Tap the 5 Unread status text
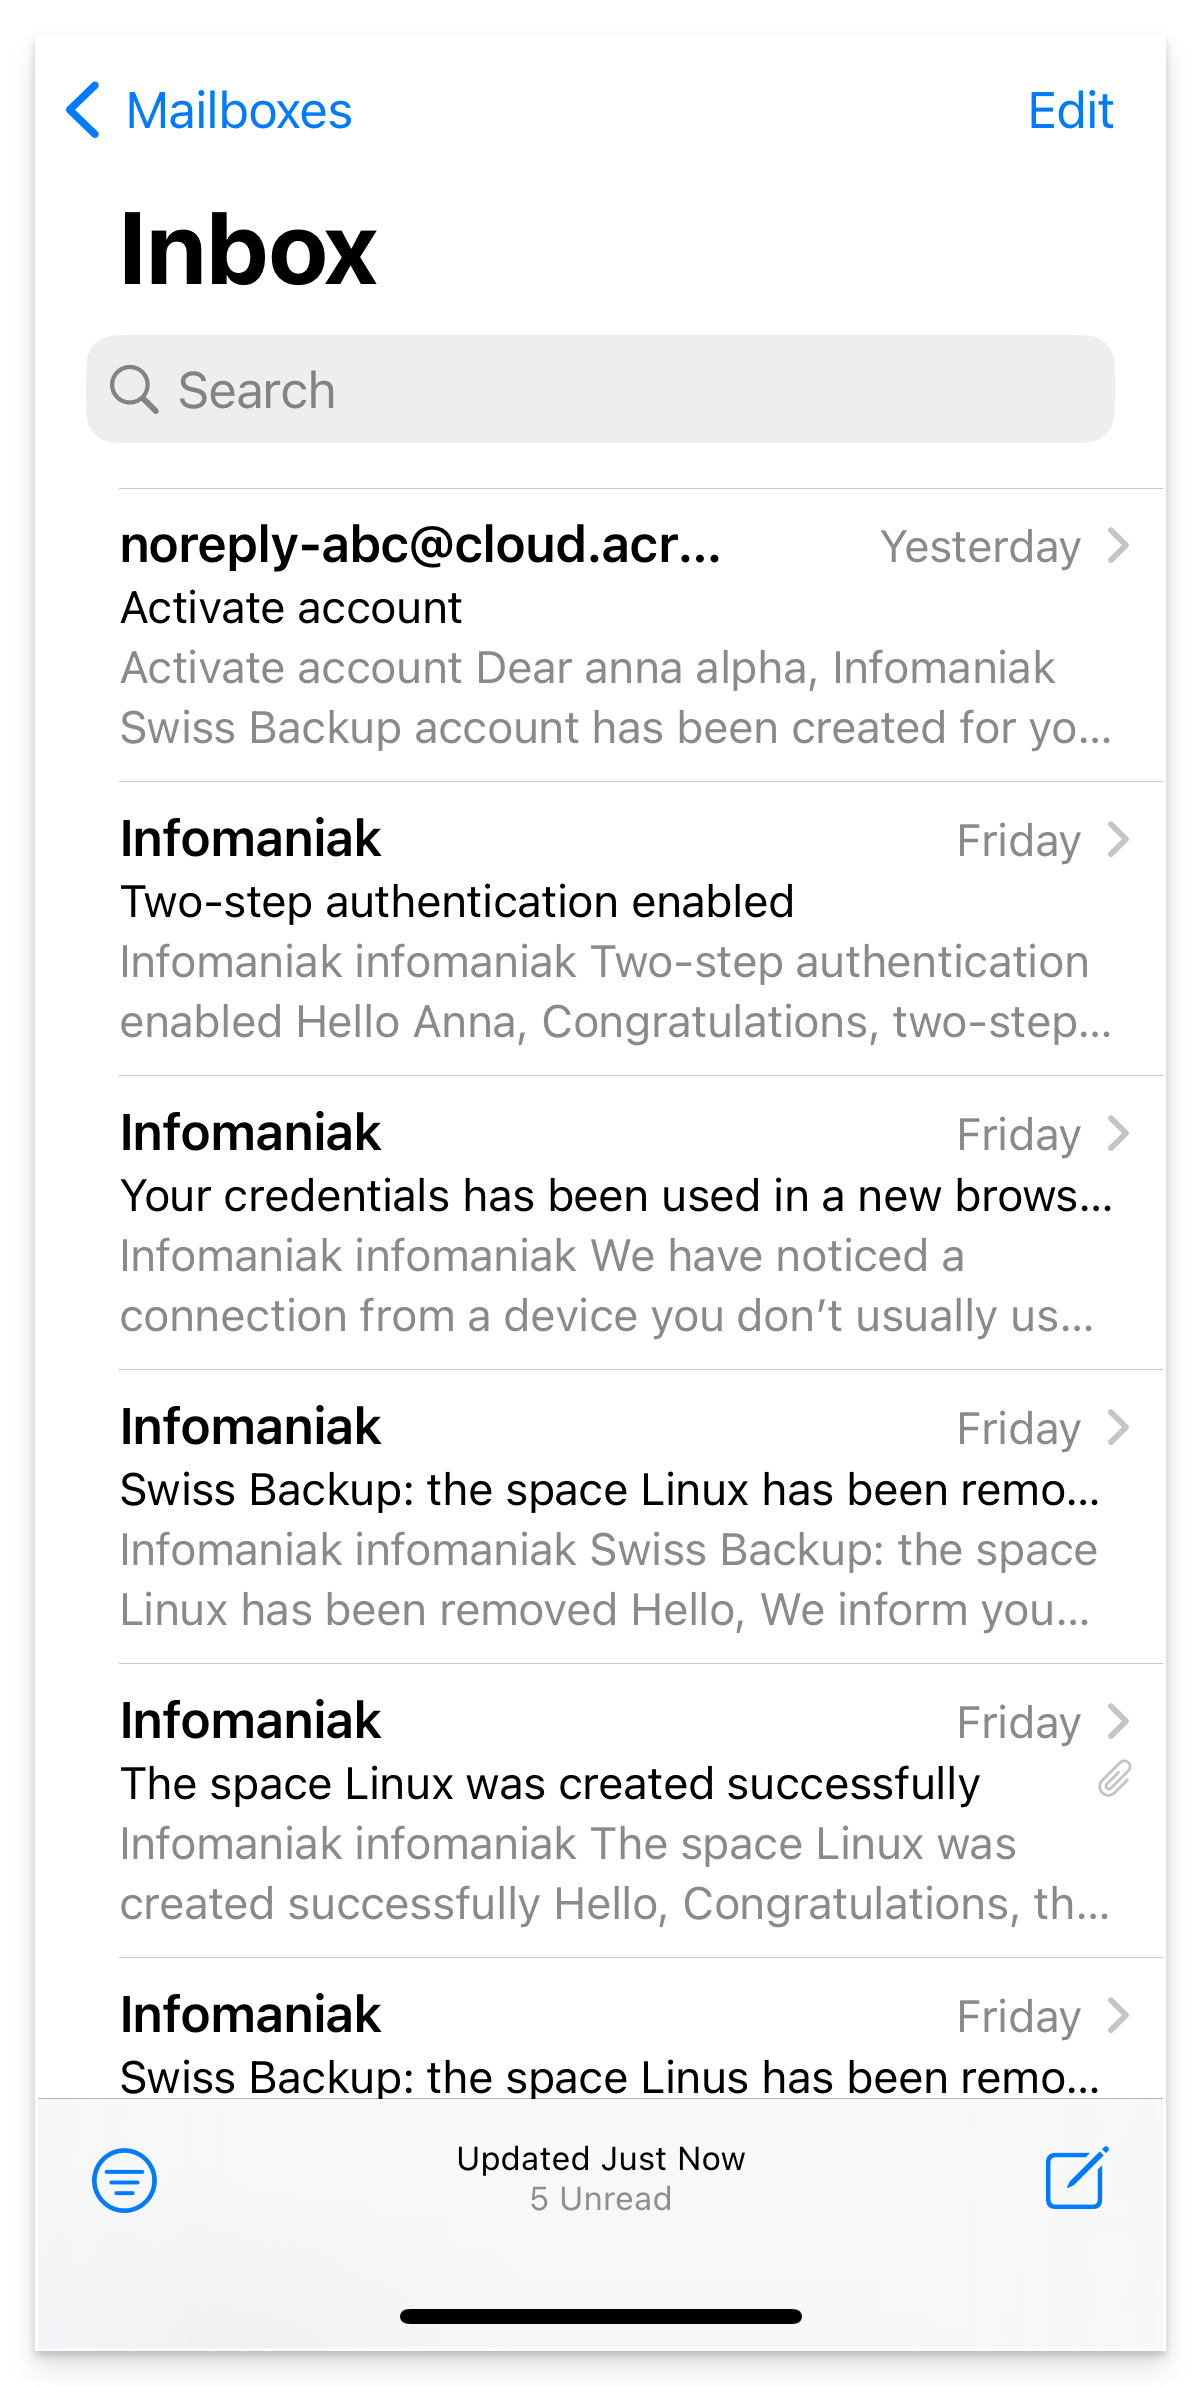Screen dimensions: 1201x2386 600,2199
